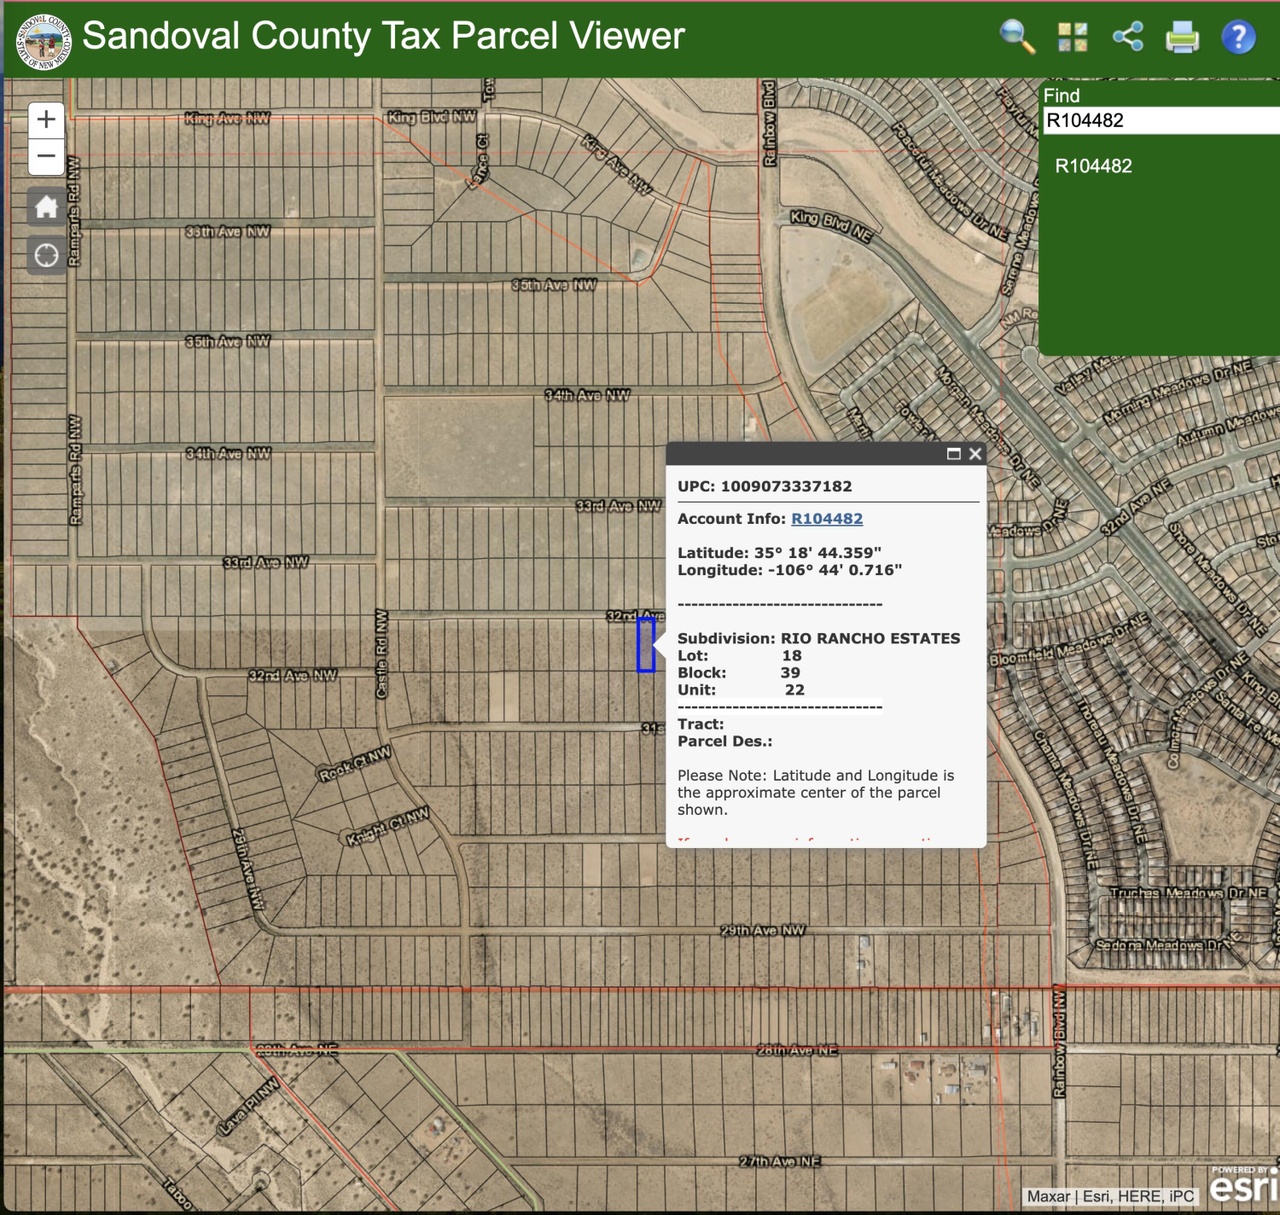Select search result R104482 in Find panel
1280x1215 pixels.
1094,166
